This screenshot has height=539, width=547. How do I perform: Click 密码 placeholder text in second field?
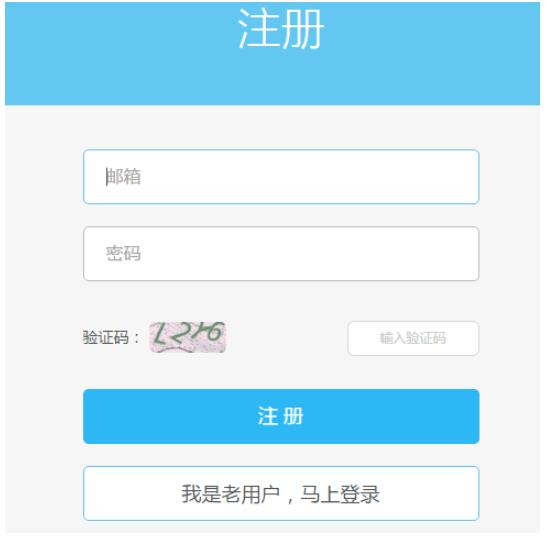(x=123, y=253)
